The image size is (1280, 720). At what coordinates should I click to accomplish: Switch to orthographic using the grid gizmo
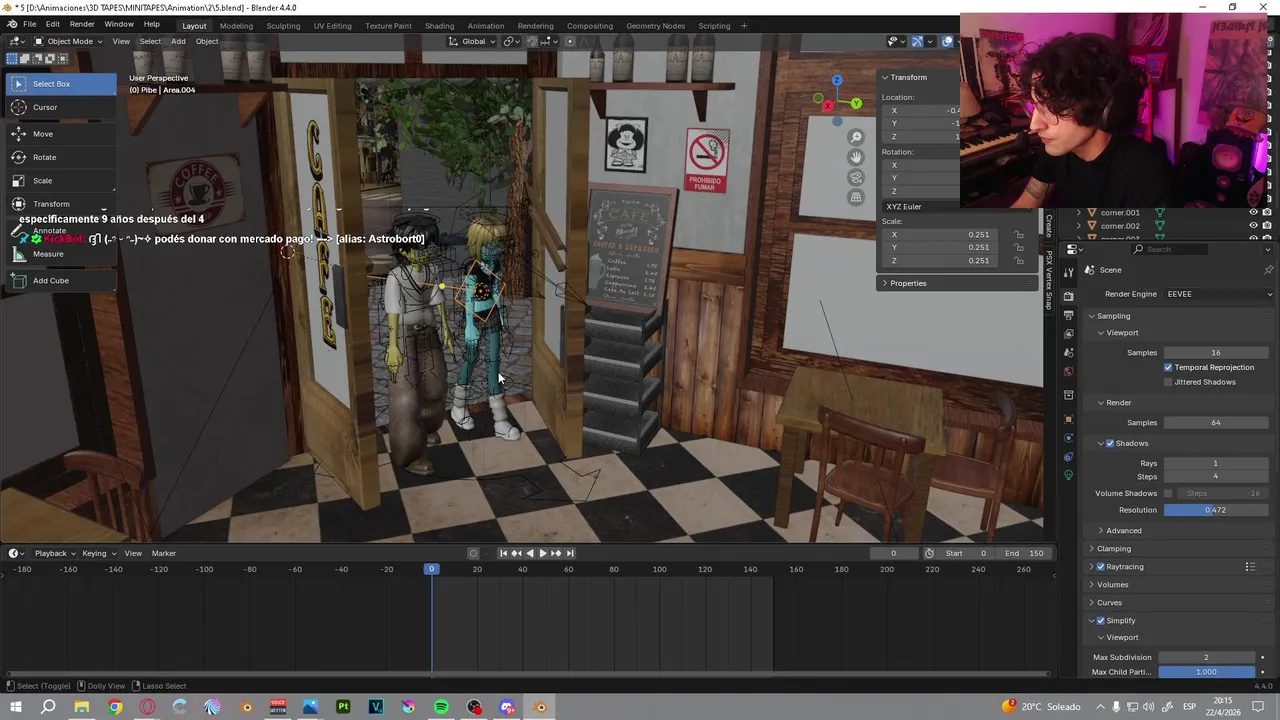coord(856,197)
